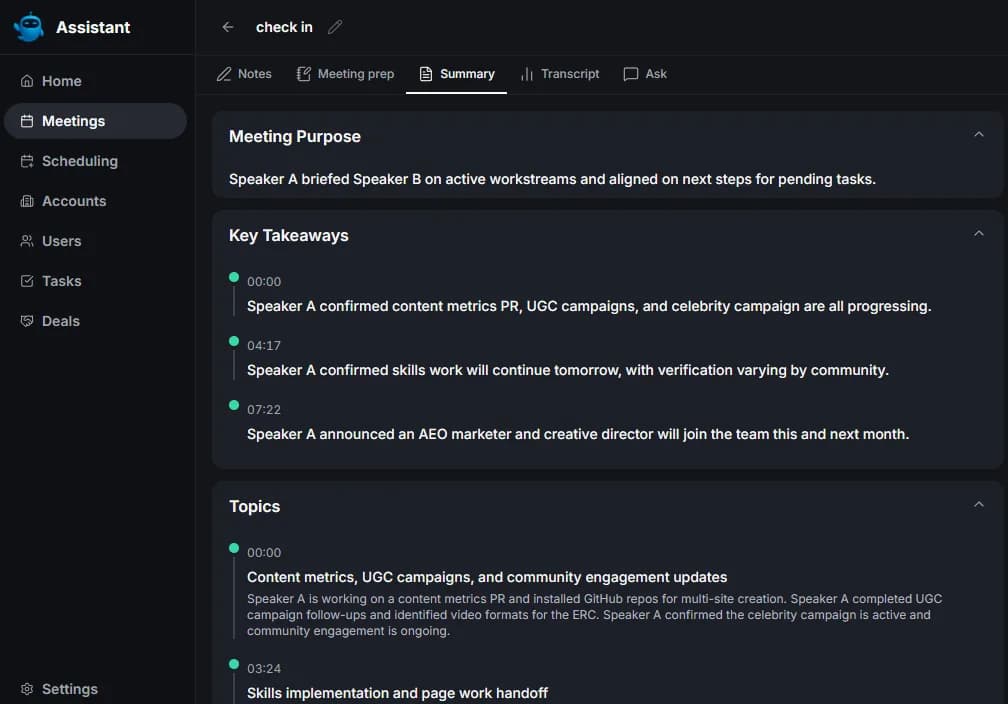
Task: Edit the meeting title with pencil icon
Action: coord(335,27)
